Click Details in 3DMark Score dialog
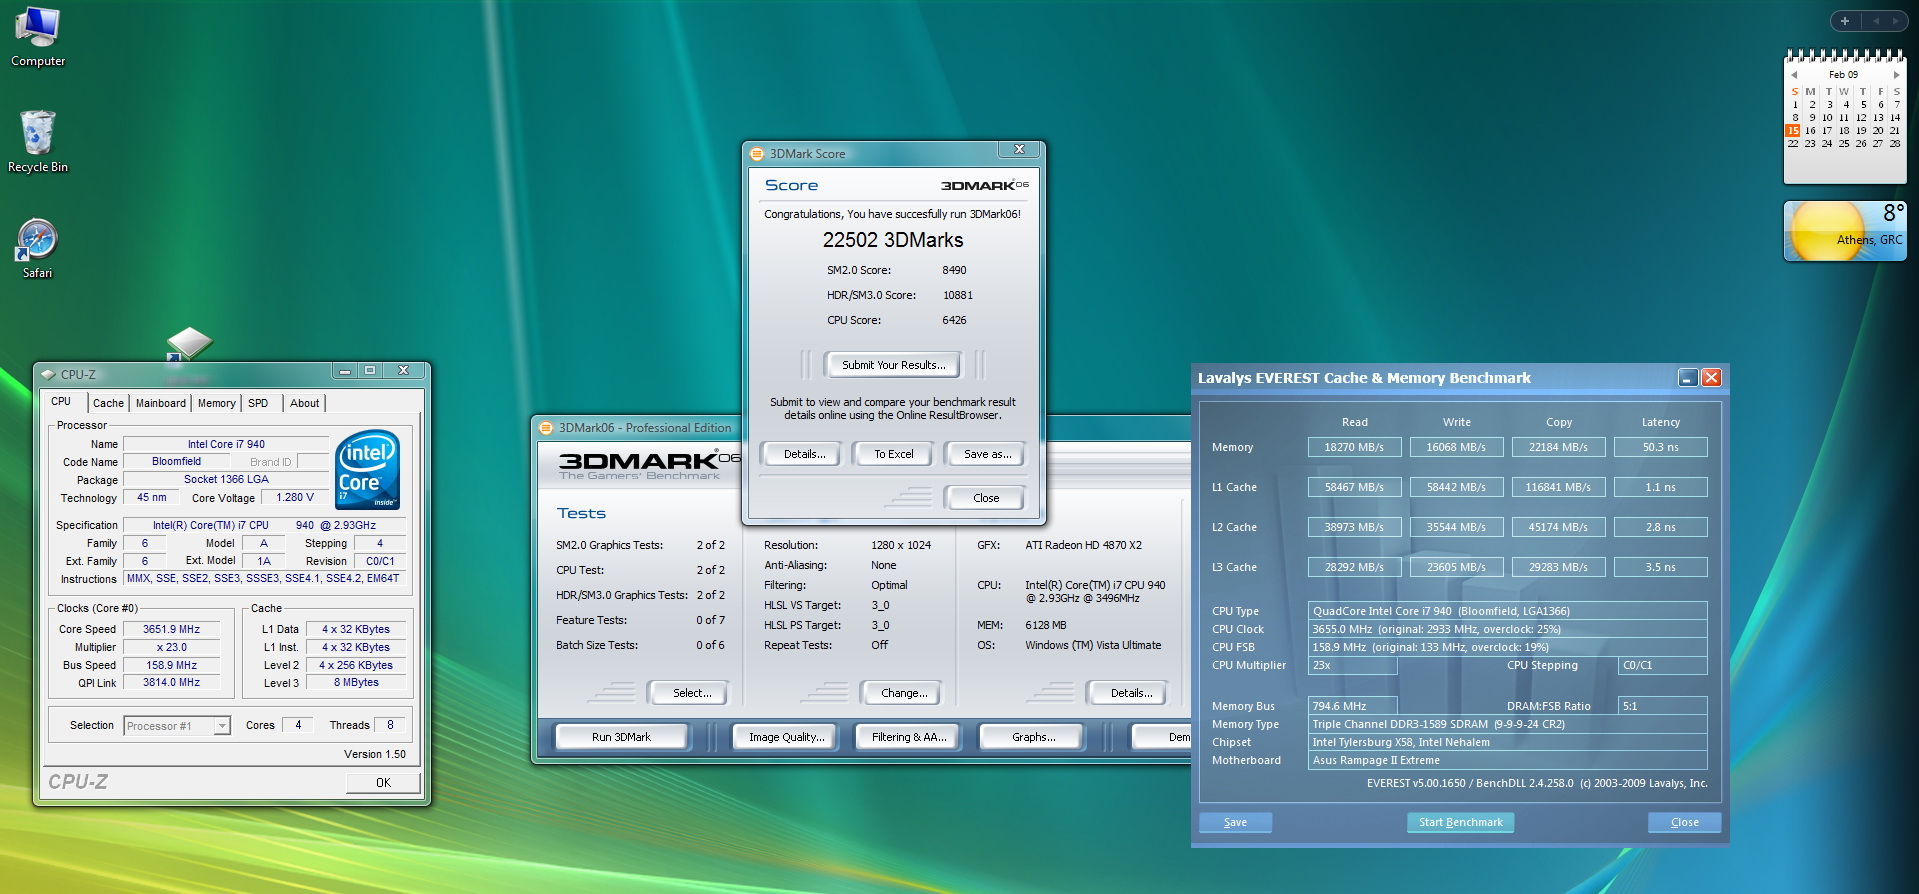This screenshot has width=1919, height=894. click(804, 454)
